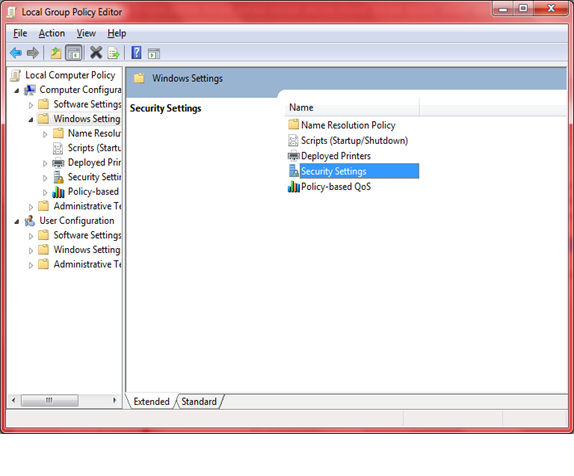Click the Back arrow toolbar icon
574x476 pixels.
[16, 53]
